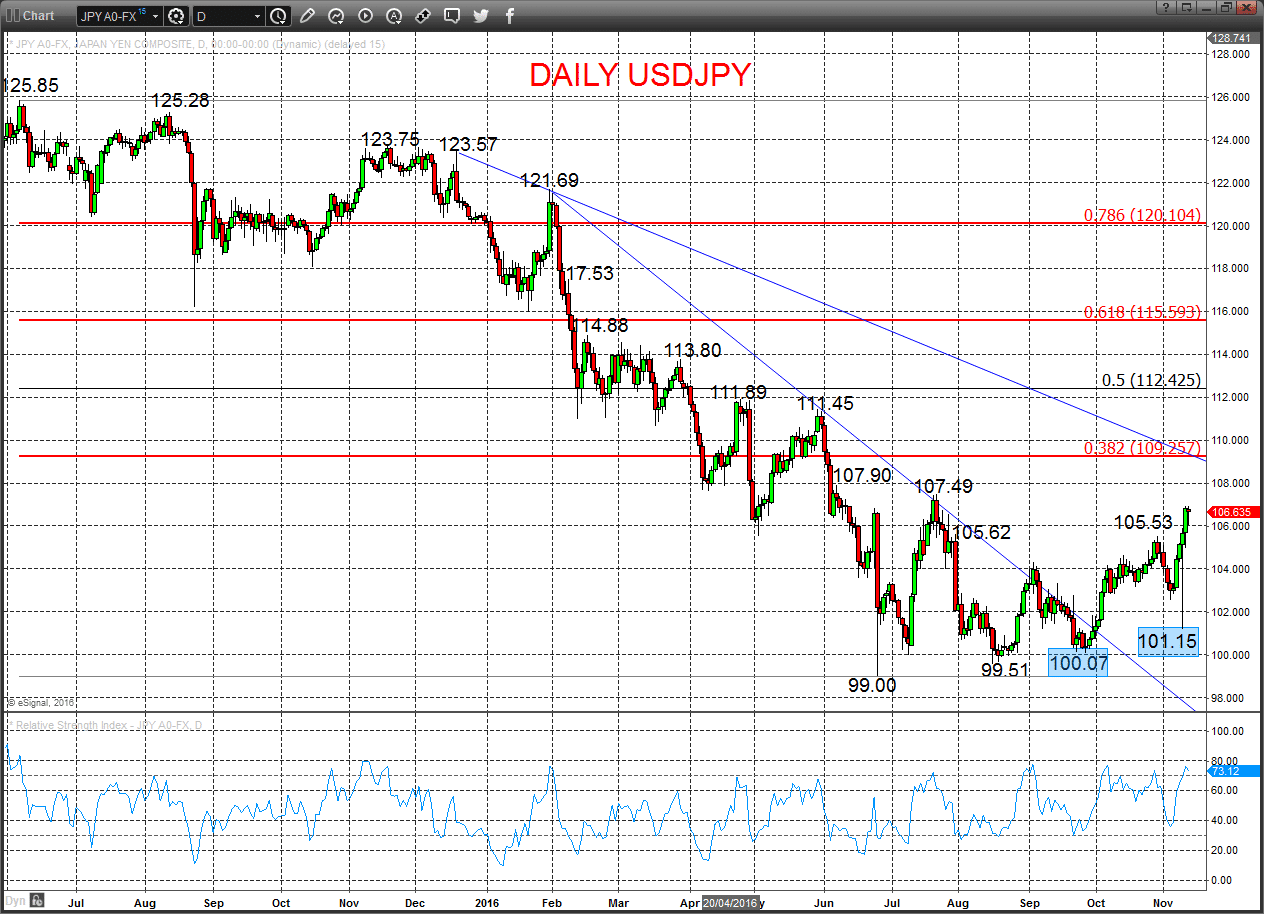This screenshot has height=914, width=1264.
Task: Minimize the chart window
Action: [x=1208, y=7]
